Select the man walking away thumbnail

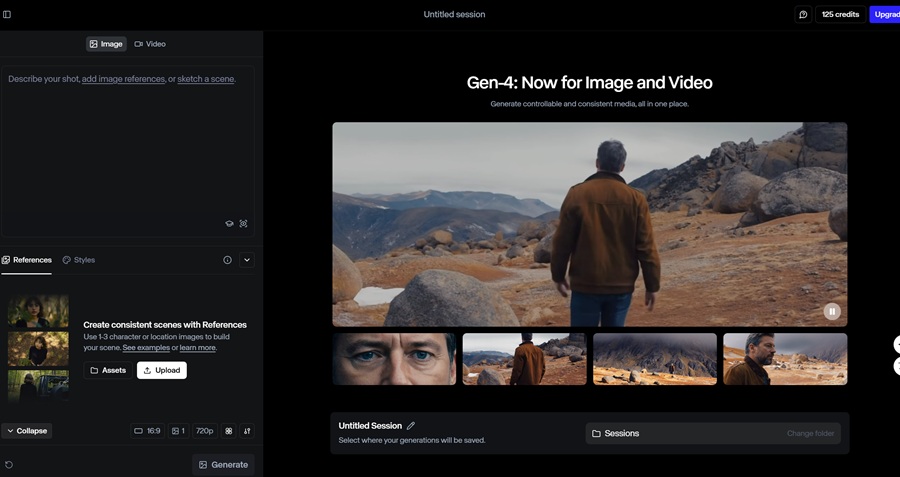point(525,359)
